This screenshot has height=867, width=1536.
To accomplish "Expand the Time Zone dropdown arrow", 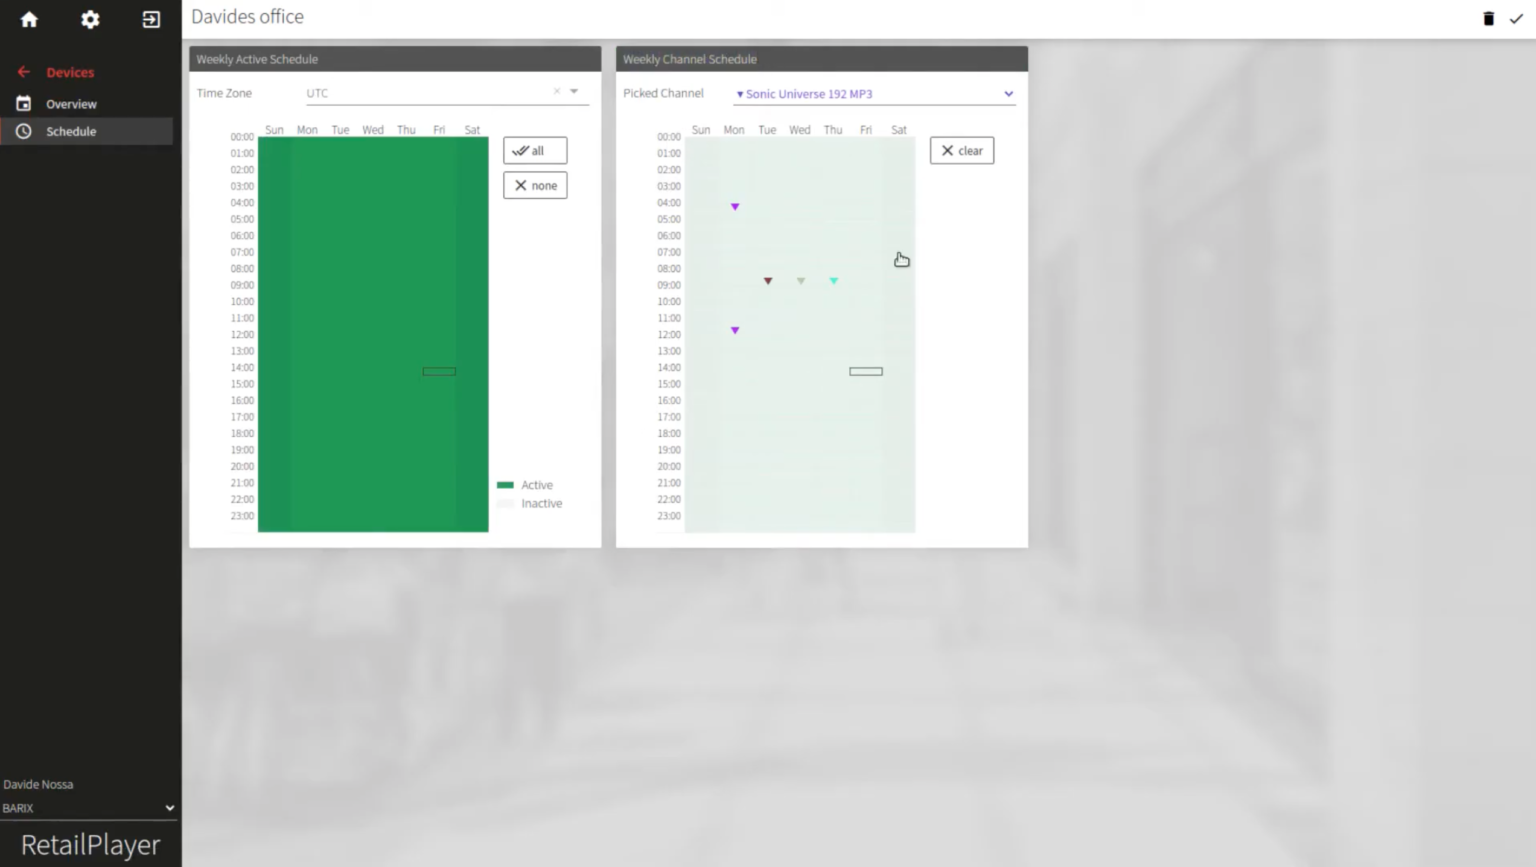I will pos(574,92).
